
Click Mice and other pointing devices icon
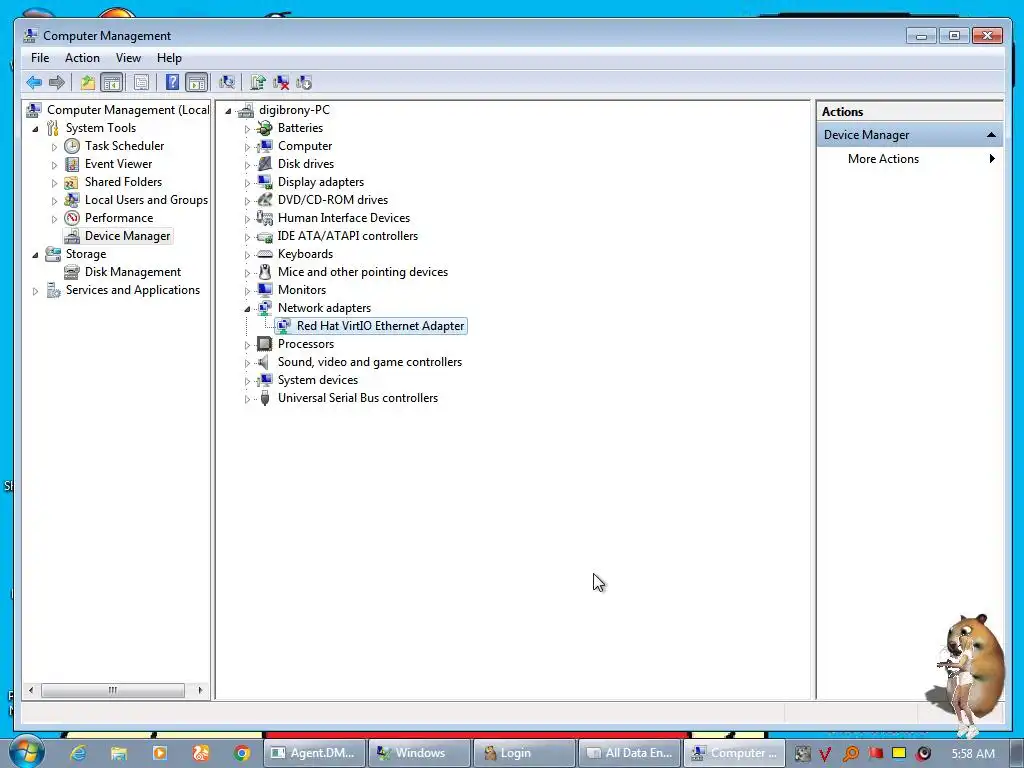[264, 272]
